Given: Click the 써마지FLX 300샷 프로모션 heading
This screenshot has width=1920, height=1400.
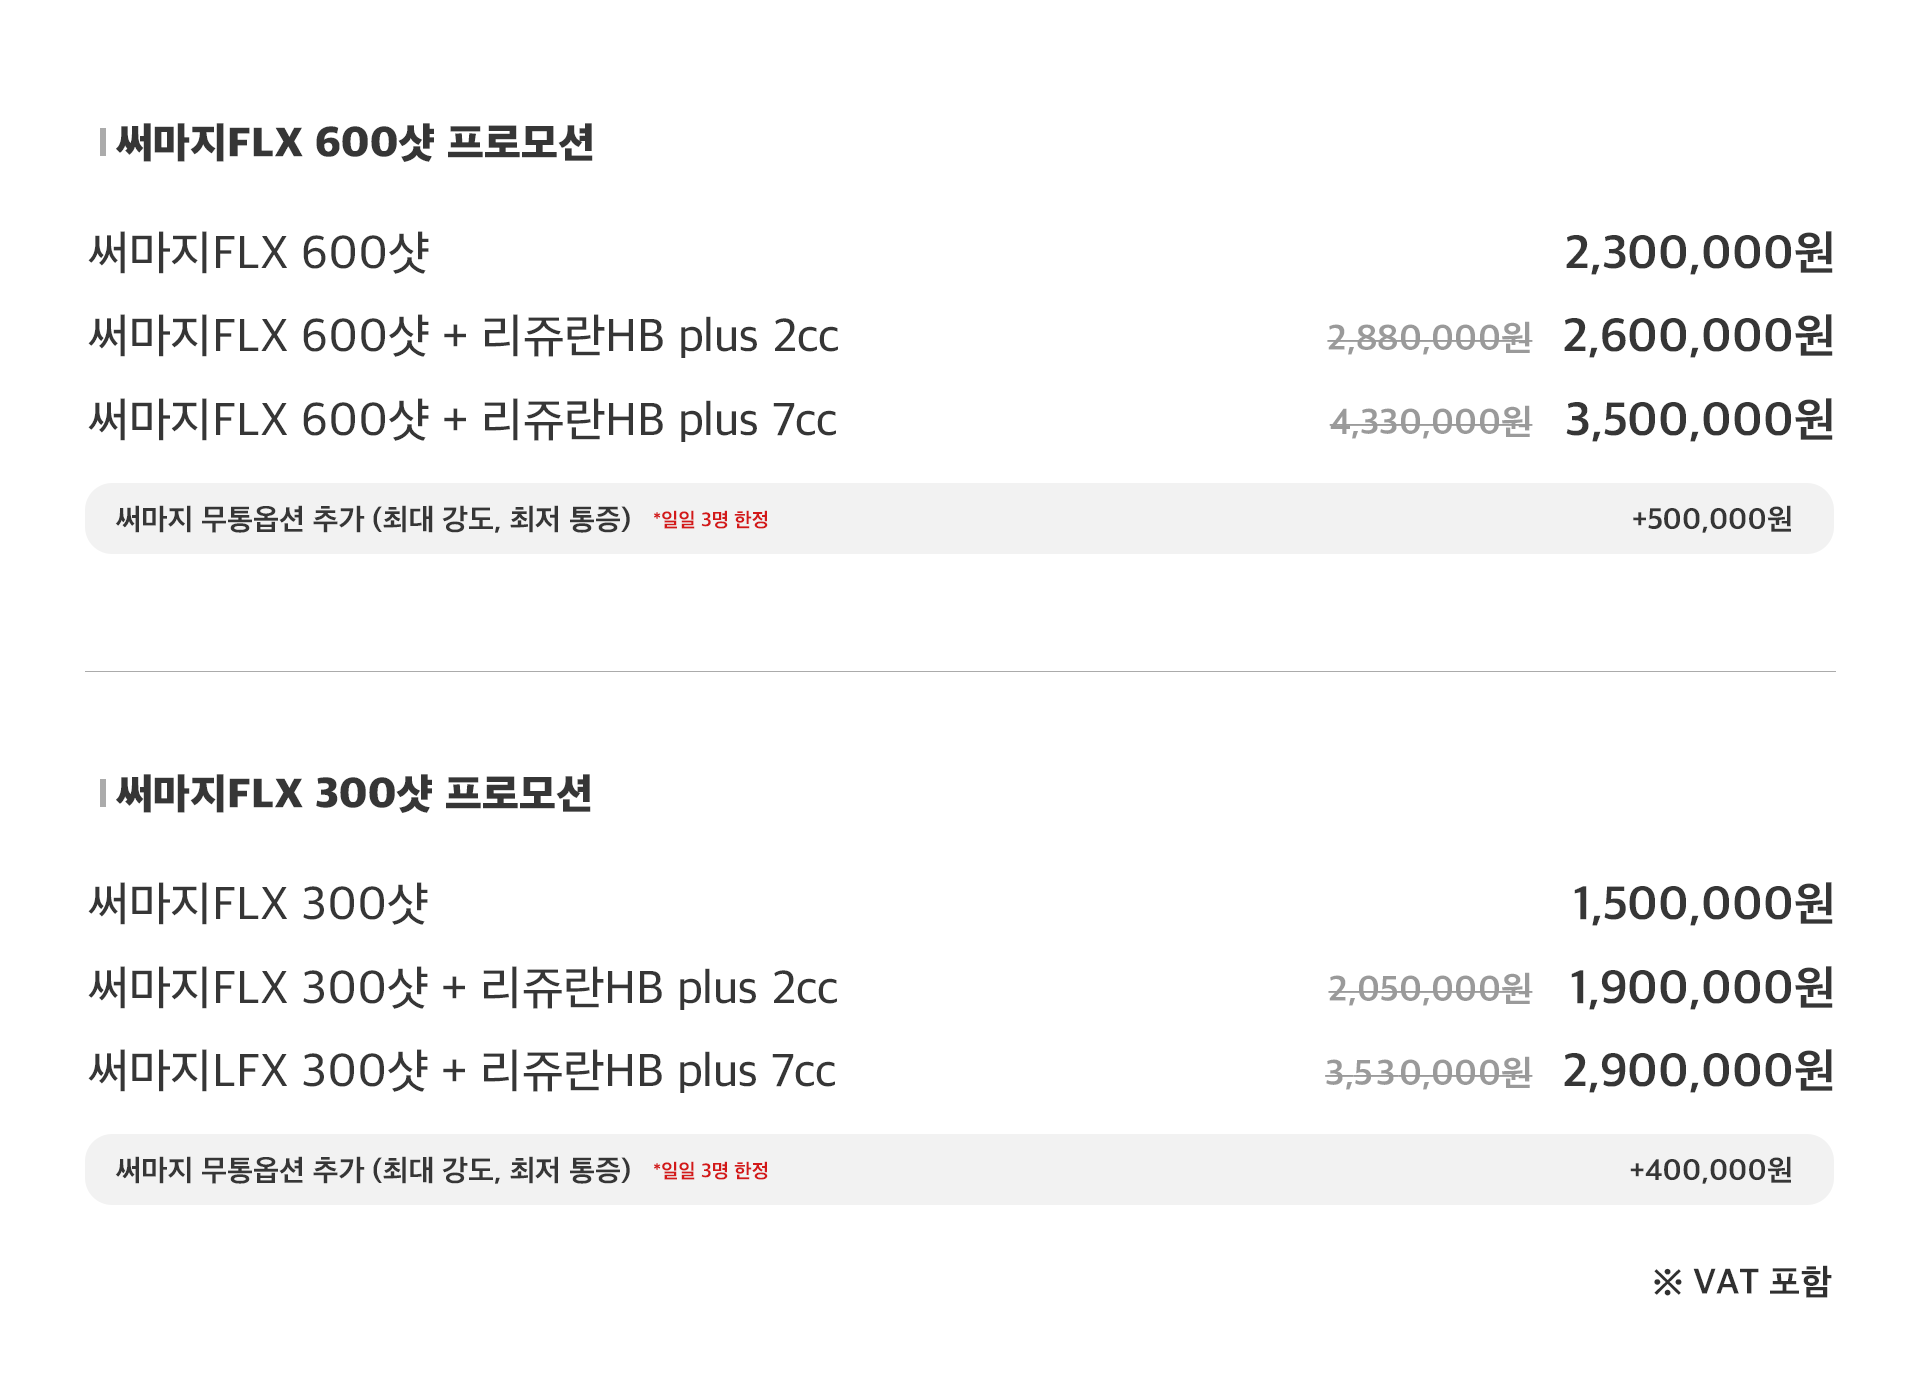Looking at the screenshot, I should pos(353,794).
